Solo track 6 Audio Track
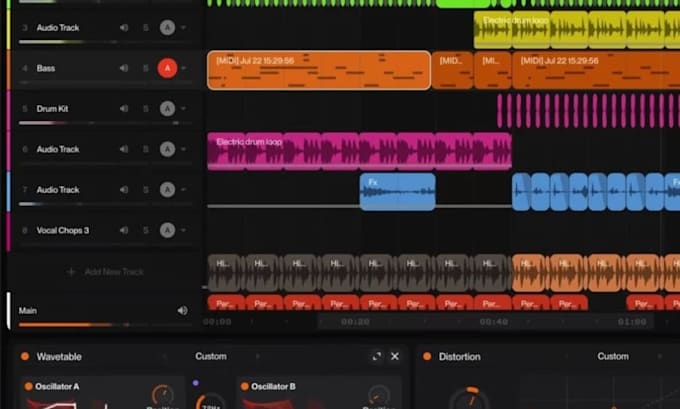The image size is (680, 409). point(146,149)
